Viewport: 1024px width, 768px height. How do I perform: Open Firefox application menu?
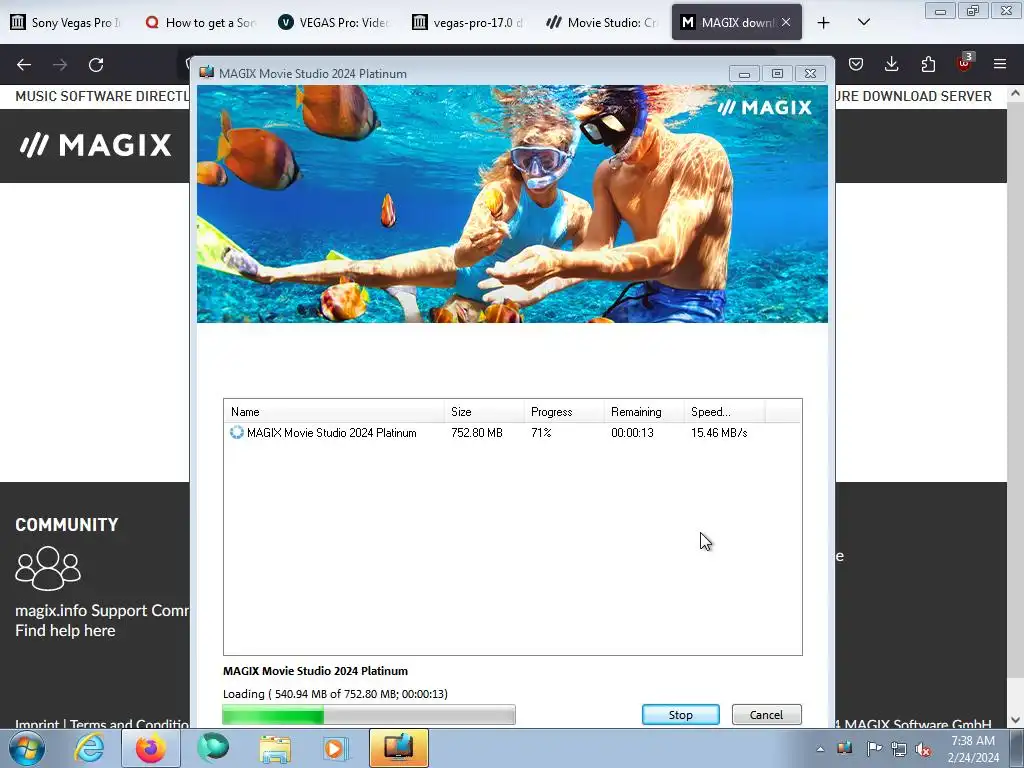(1000, 64)
